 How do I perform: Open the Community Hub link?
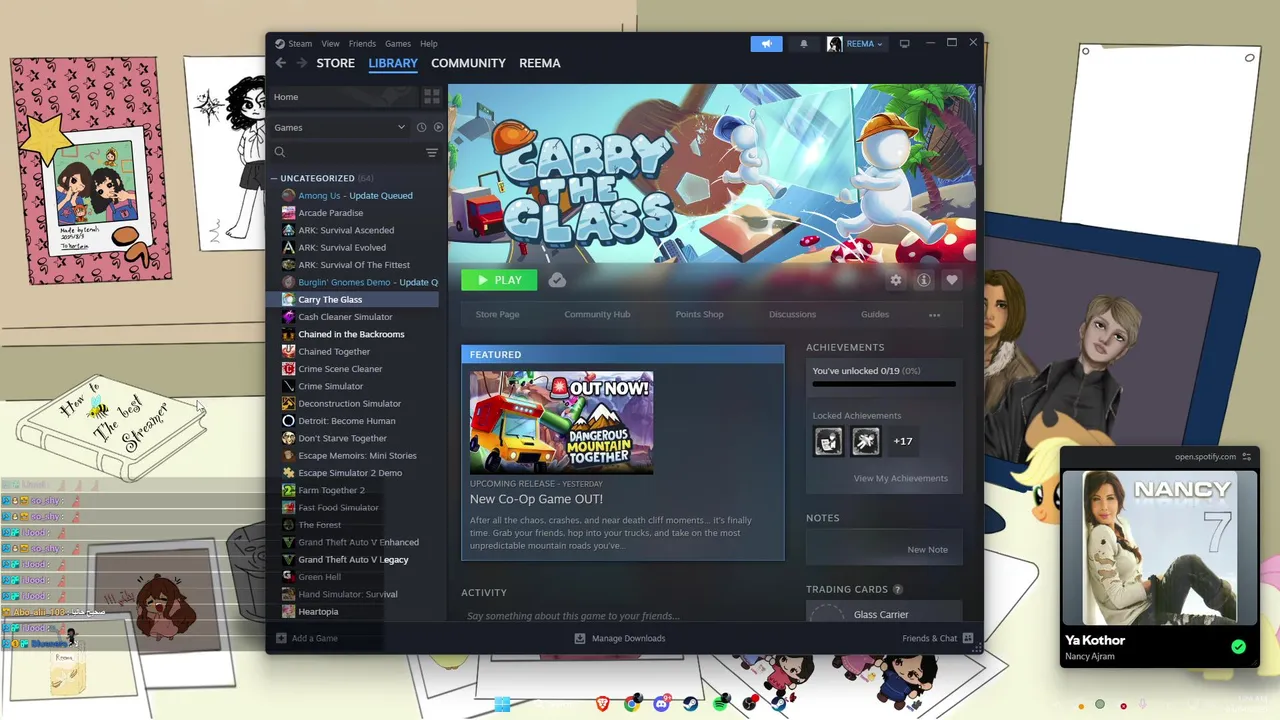tap(597, 315)
